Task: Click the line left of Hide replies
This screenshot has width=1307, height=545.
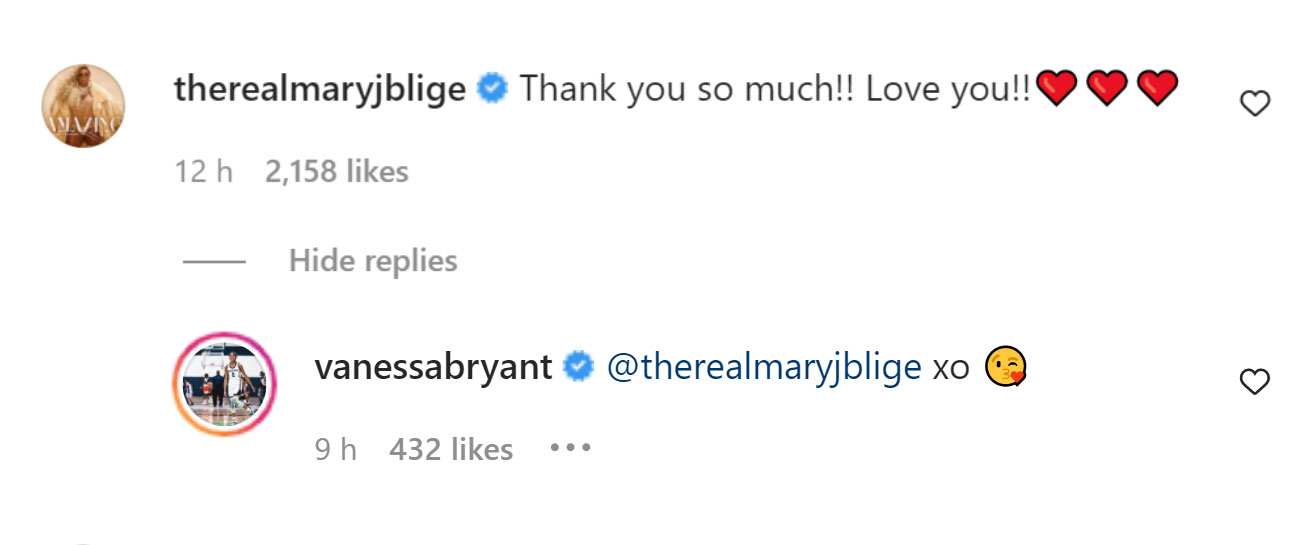Action: [214, 262]
